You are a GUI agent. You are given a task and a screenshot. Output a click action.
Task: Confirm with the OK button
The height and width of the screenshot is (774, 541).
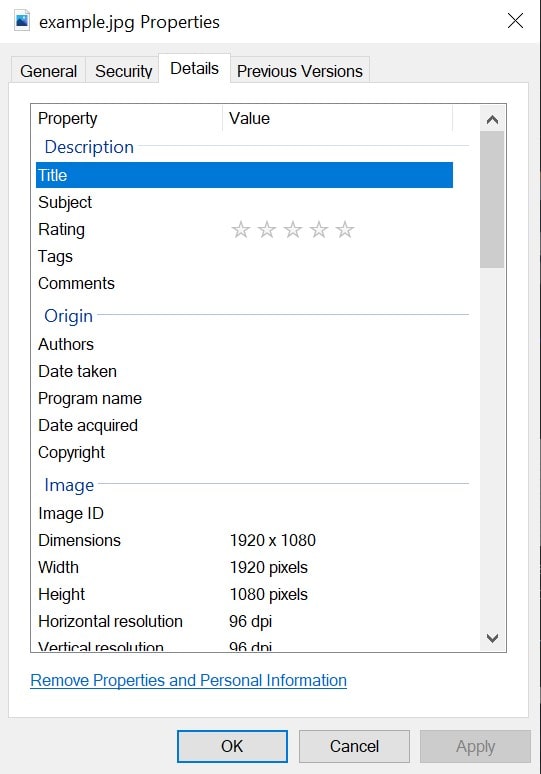coord(232,746)
